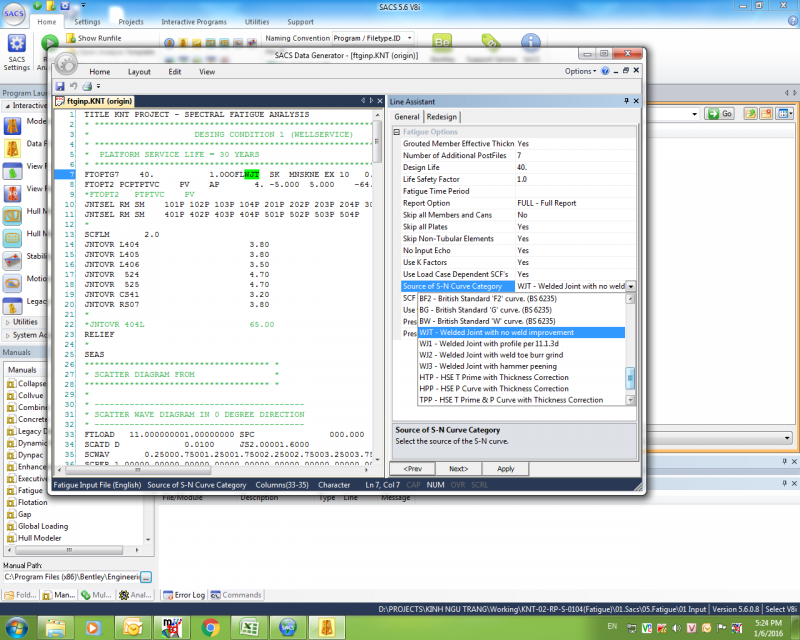Open the Data Generator round application button

coord(66,64)
